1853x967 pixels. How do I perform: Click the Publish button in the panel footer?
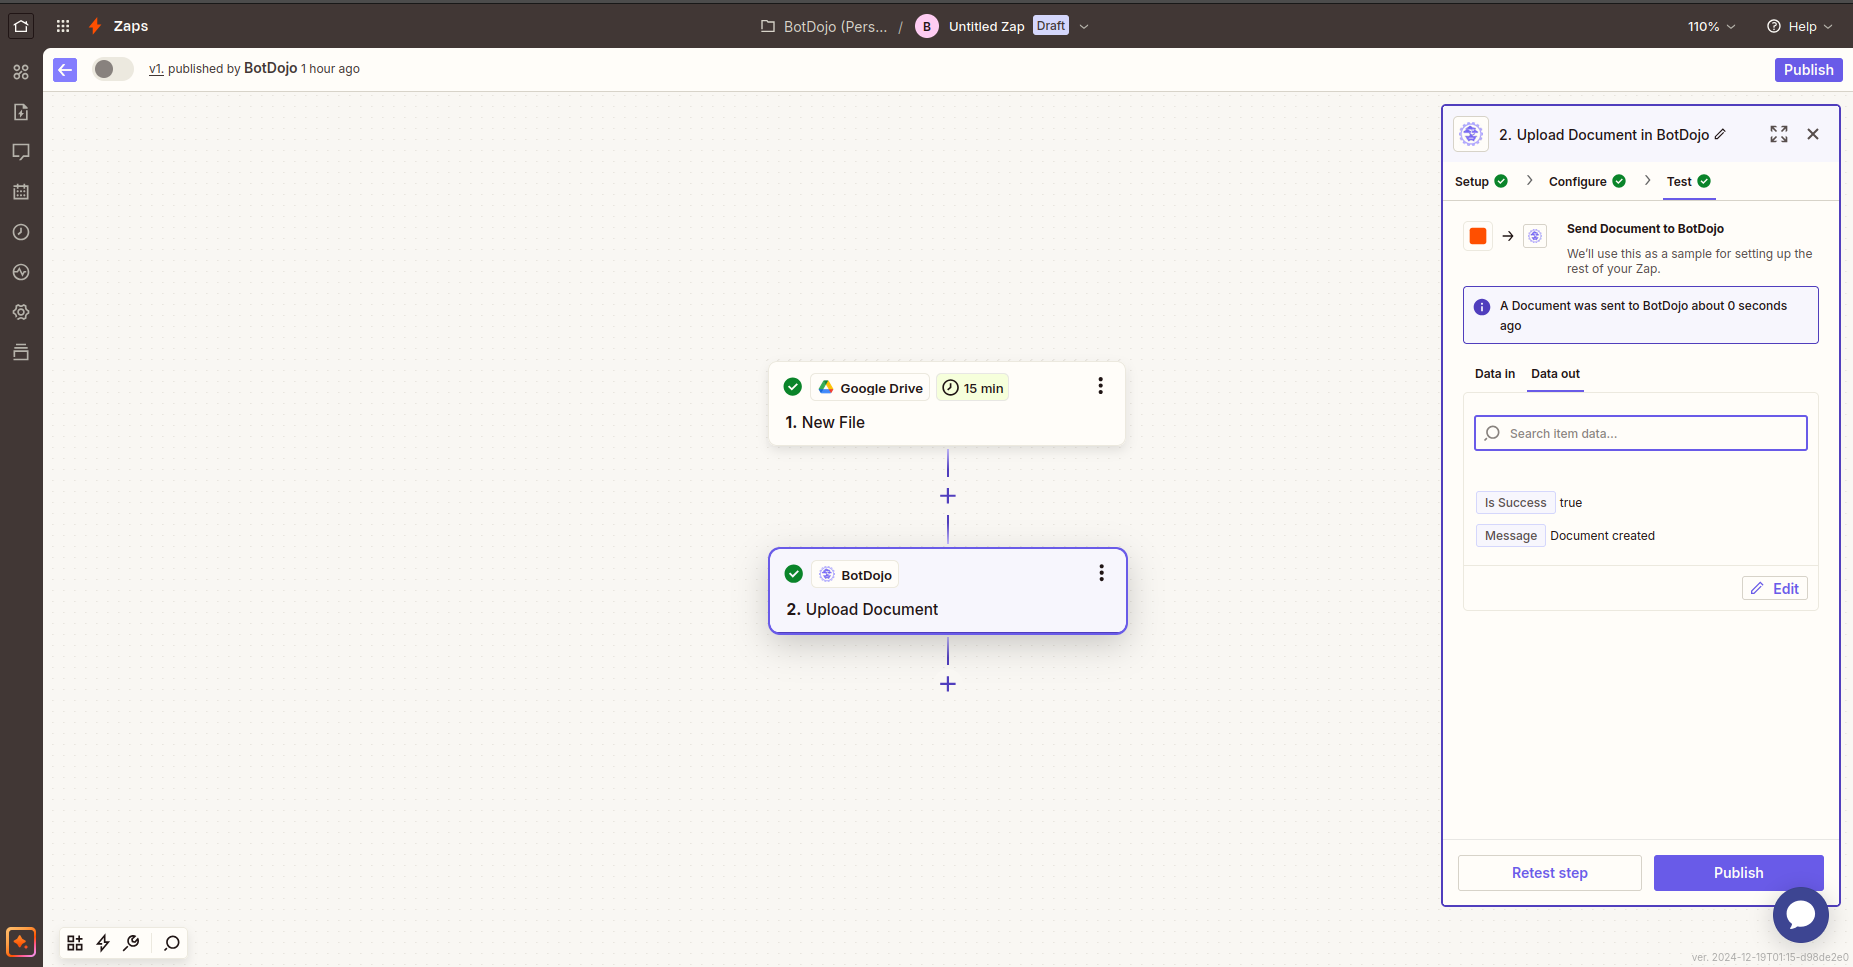1738,873
